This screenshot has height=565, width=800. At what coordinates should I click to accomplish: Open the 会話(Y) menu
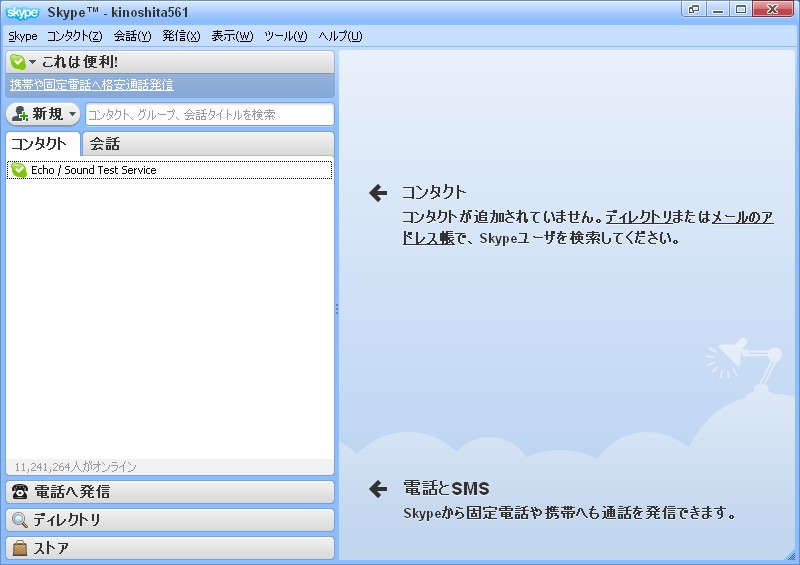pyautogui.click(x=132, y=36)
